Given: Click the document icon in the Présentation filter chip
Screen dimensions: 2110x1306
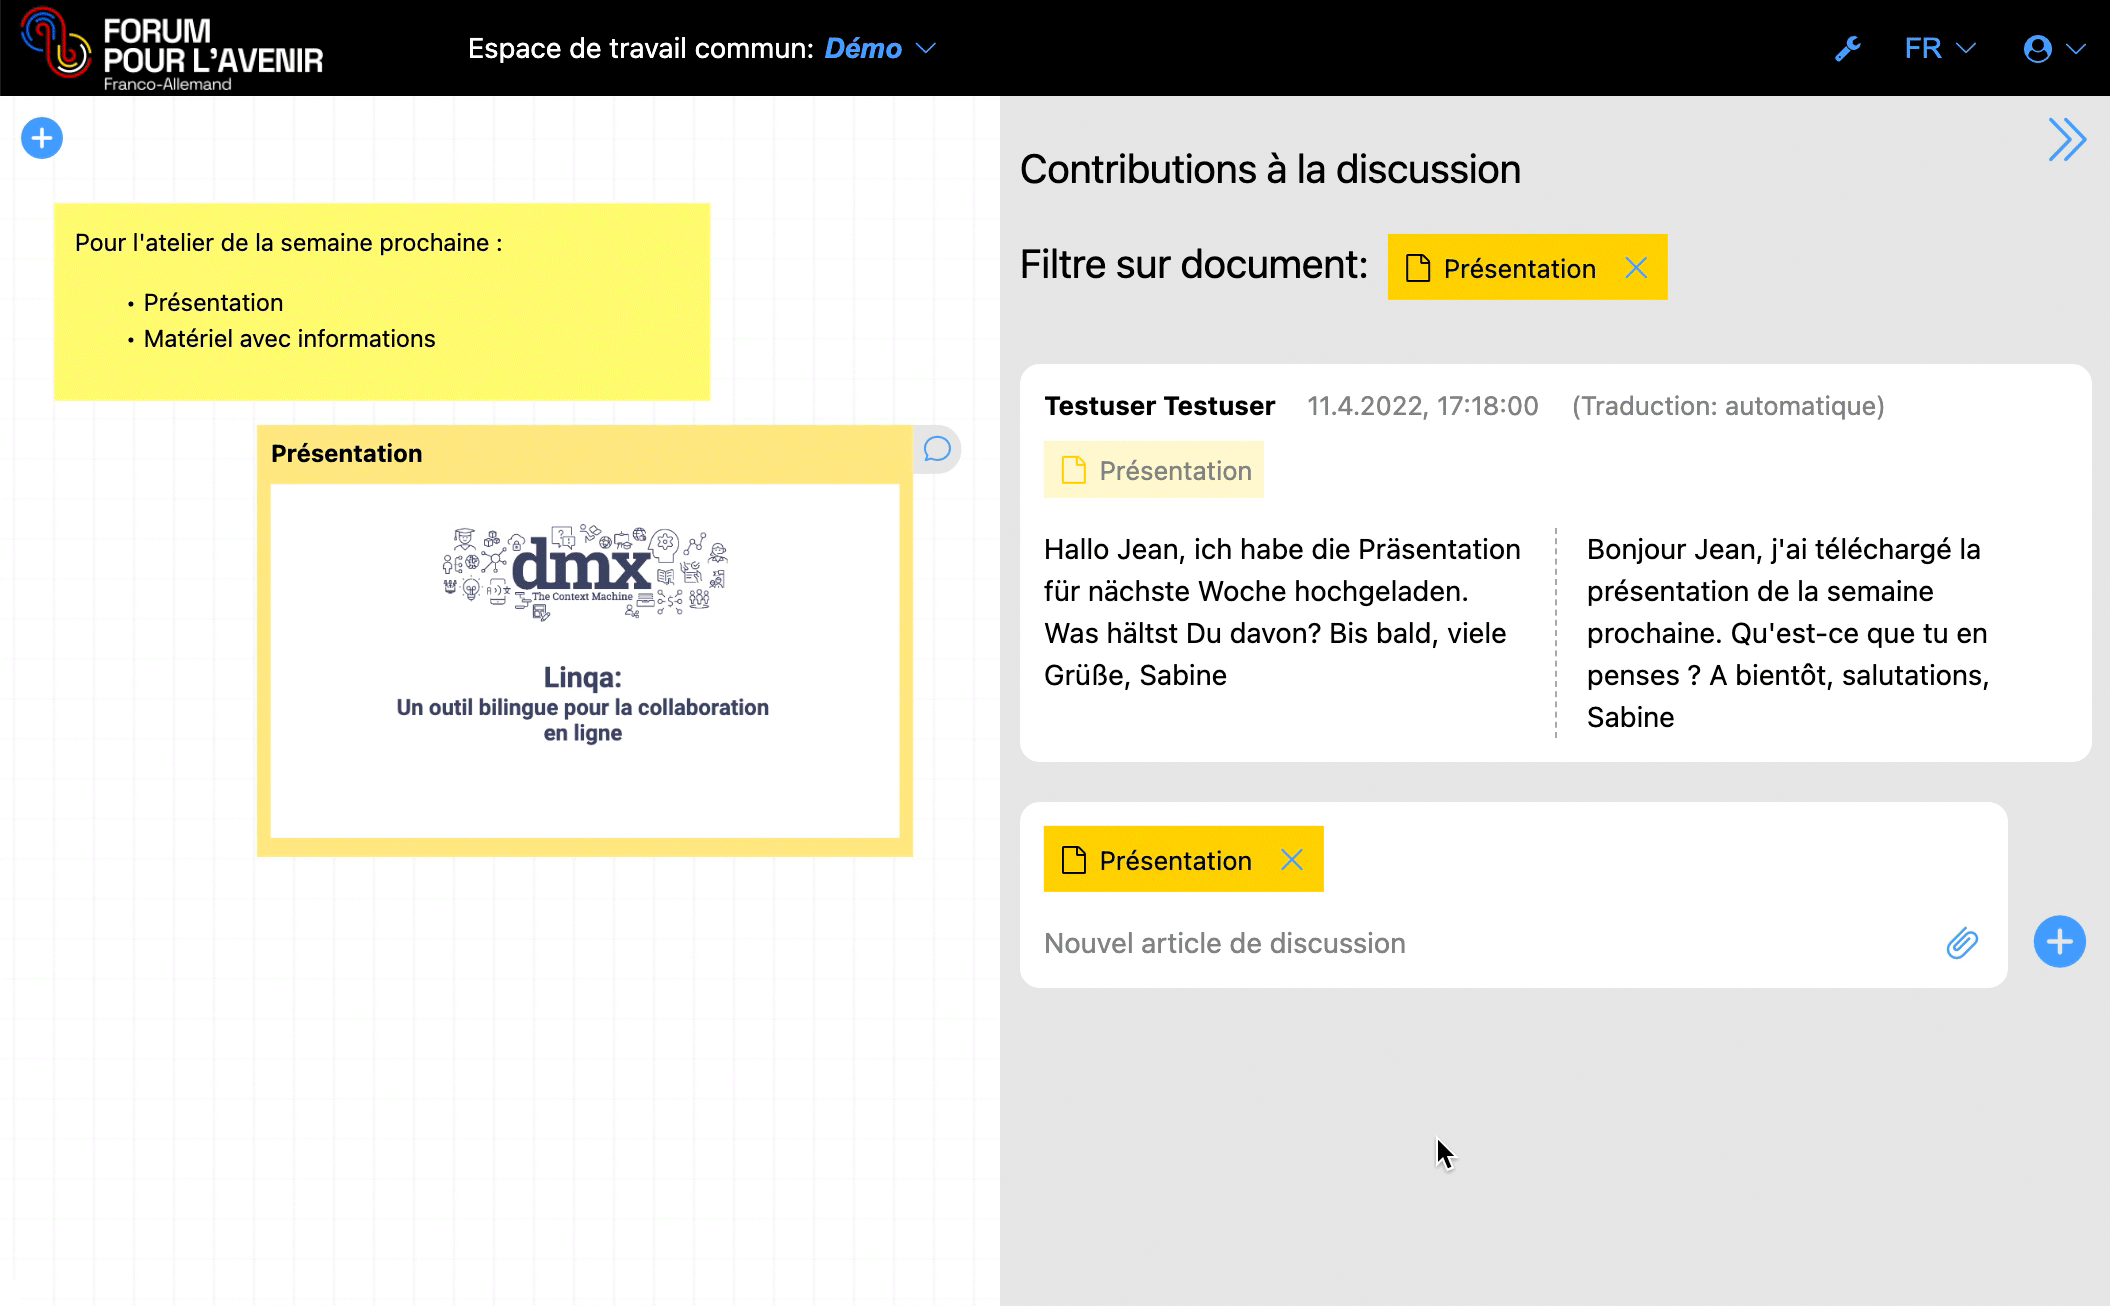Looking at the screenshot, I should (x=1418, y=267).
